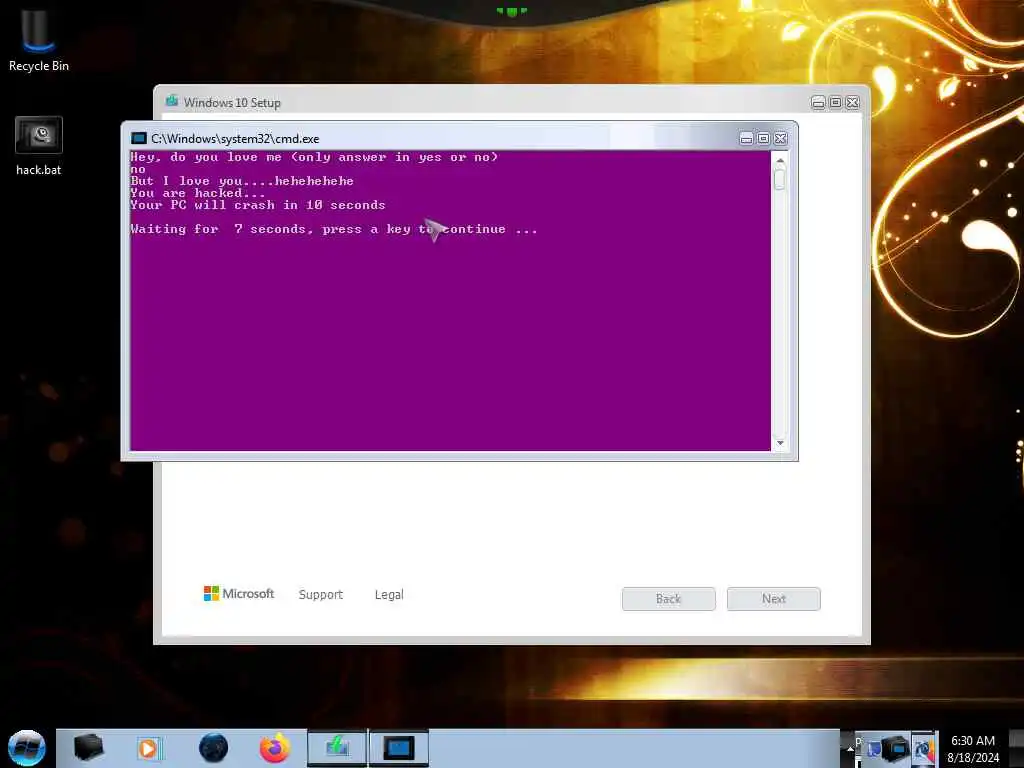
Task: Close the cmd.exe window
Action: click(780, 138)
